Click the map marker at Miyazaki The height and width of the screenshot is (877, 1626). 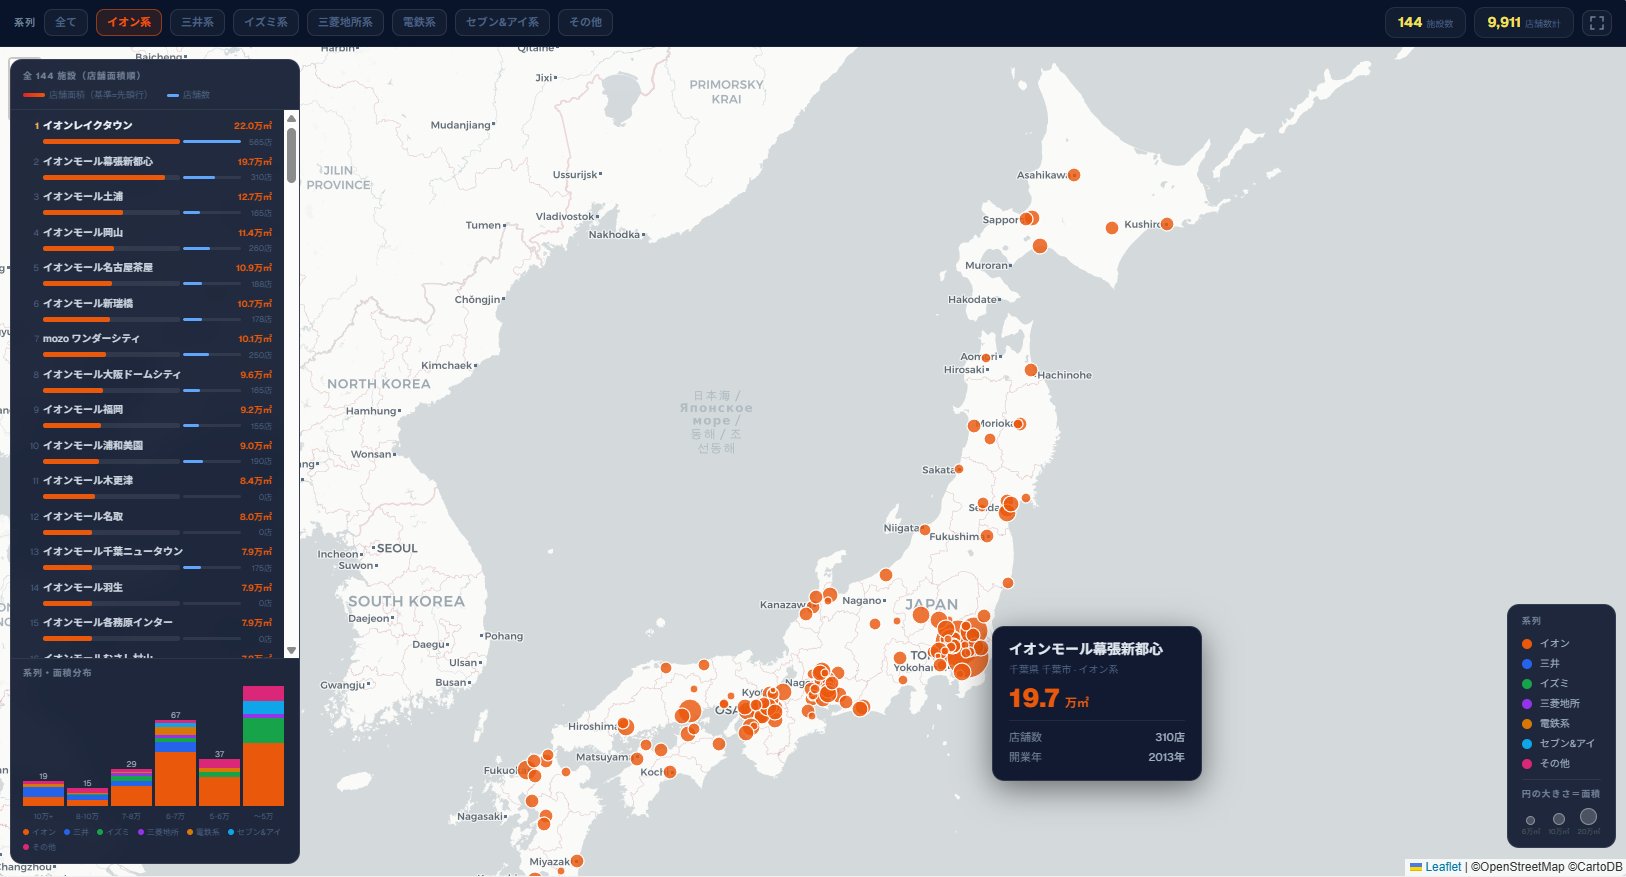(x=577, y=861)
